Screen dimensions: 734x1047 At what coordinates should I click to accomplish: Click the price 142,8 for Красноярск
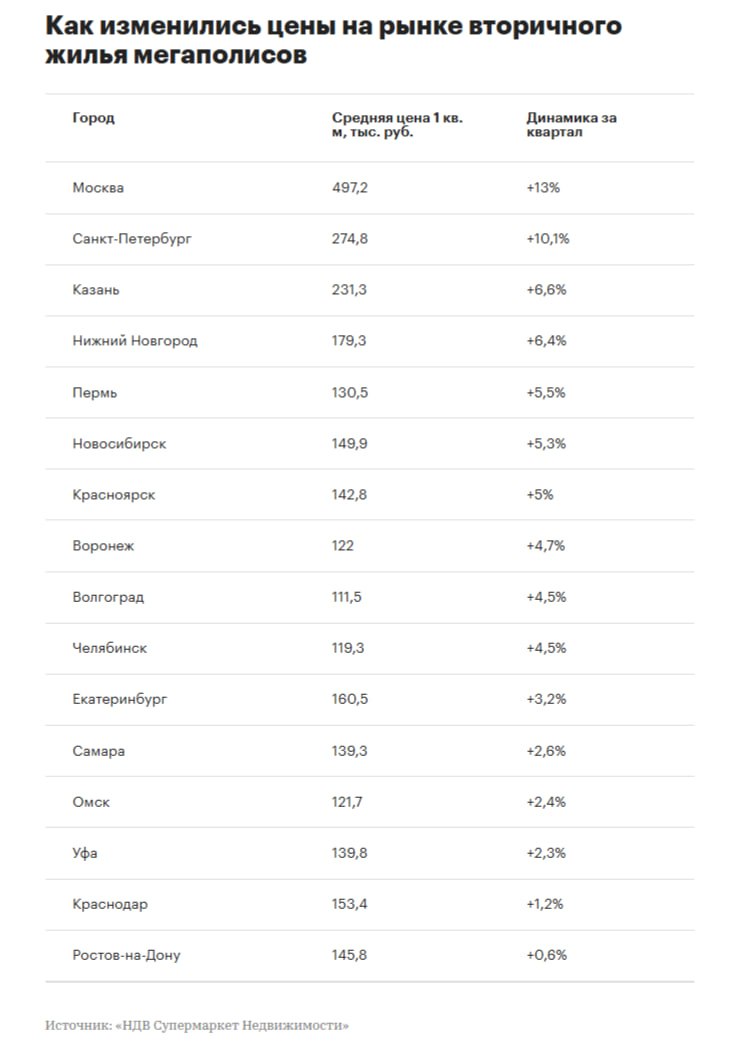click(350, 494)
